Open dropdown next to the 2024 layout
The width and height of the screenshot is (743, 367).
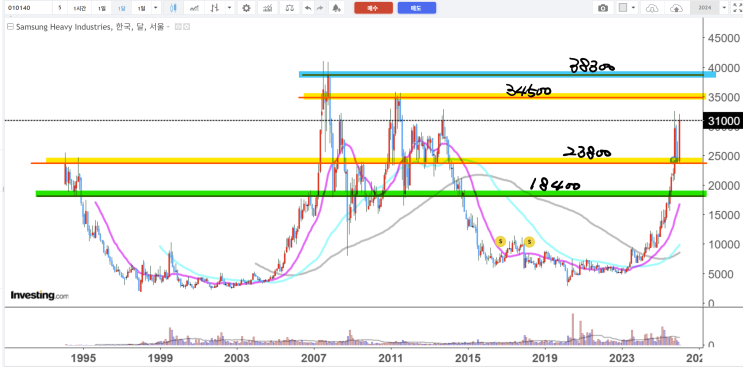(x=724, y=8)
